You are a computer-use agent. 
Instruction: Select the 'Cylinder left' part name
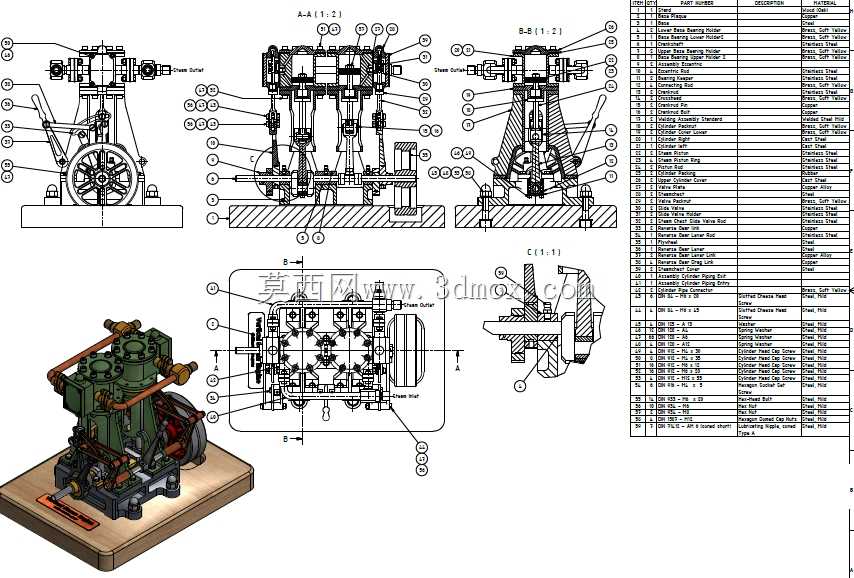pyautogui.click(x=673, y=146)
